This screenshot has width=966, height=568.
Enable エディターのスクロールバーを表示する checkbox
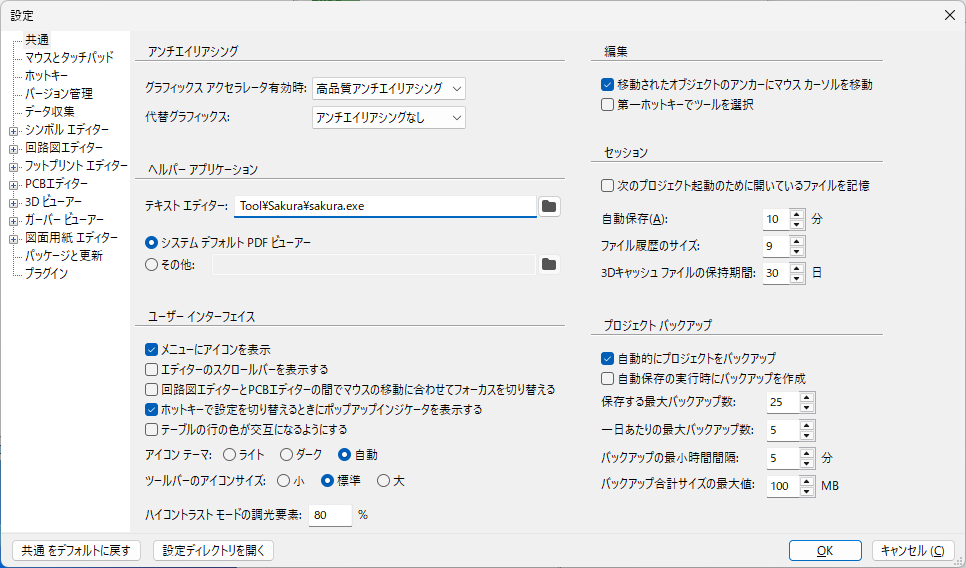coord(152,370)
